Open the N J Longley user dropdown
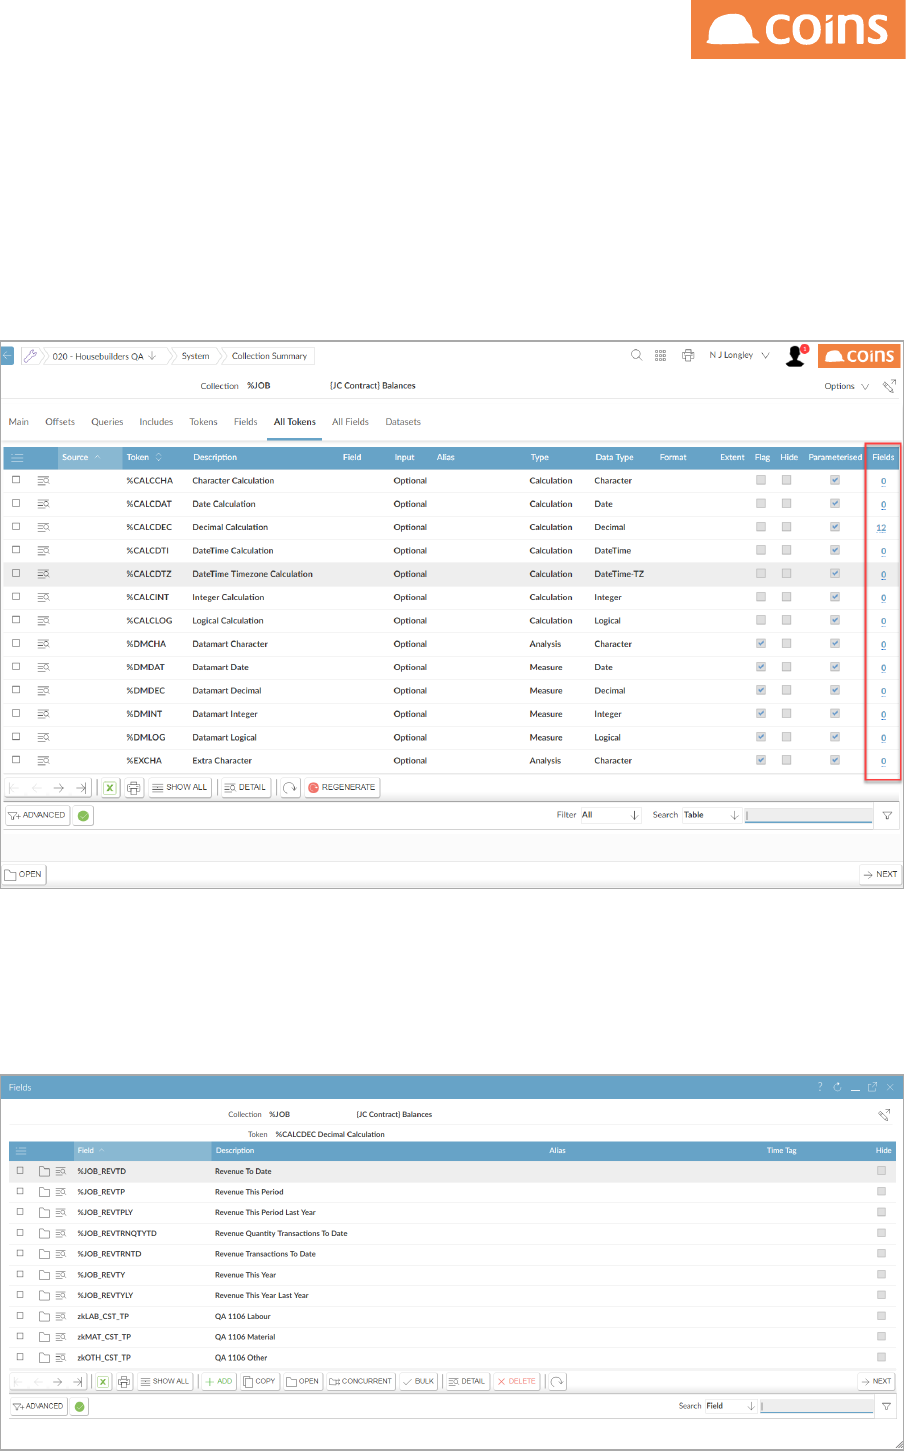Image resolution: width=906 pixels, height=1451 pixels. pyautogui.click(x=740, y=355)
